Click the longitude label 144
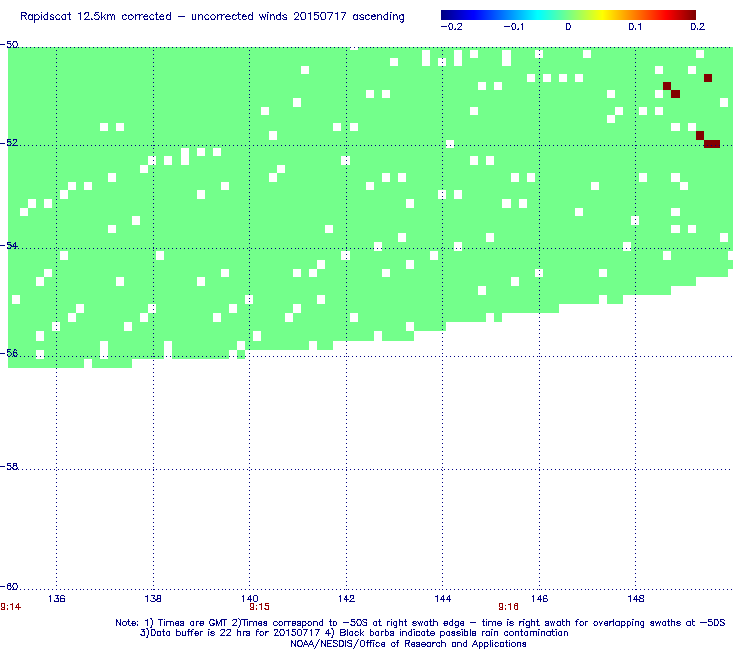Screen dimensions: 740x650 coord(443,599)
